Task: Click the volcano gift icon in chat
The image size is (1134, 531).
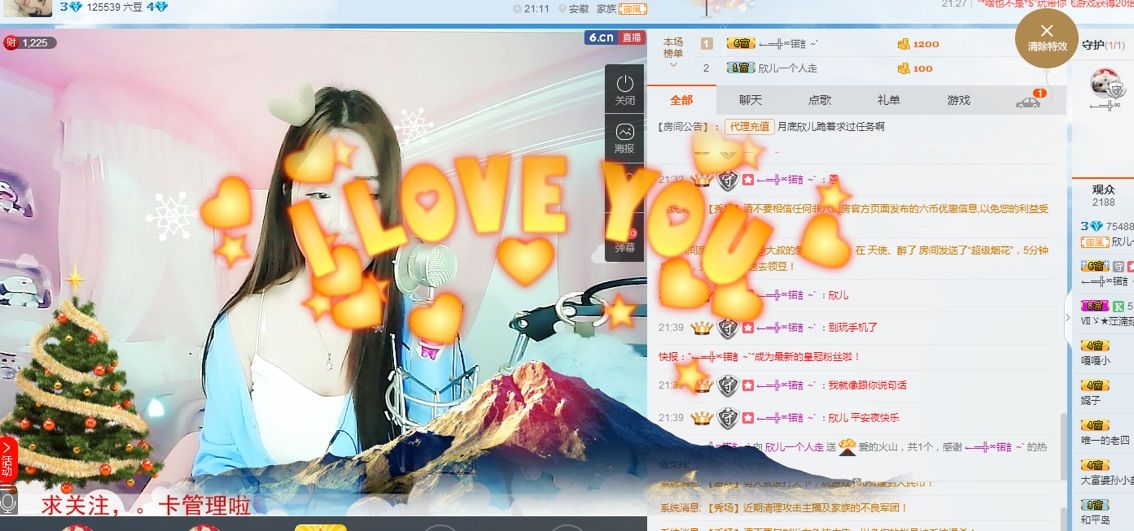Action: click(x=848, y=447)
